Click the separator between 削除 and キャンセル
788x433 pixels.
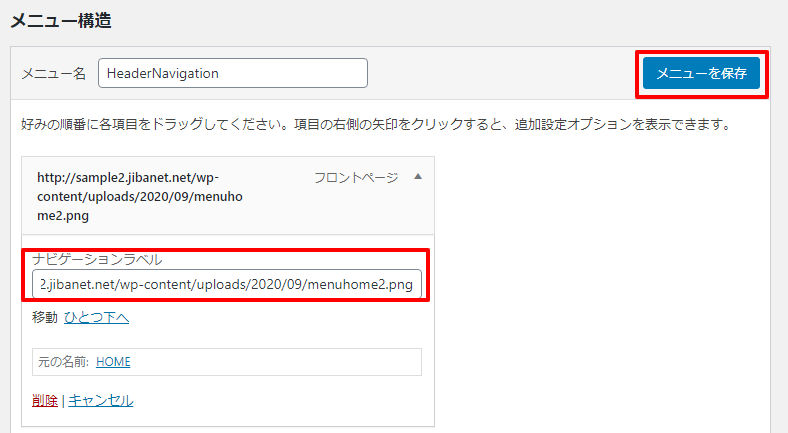coord(63,401)
